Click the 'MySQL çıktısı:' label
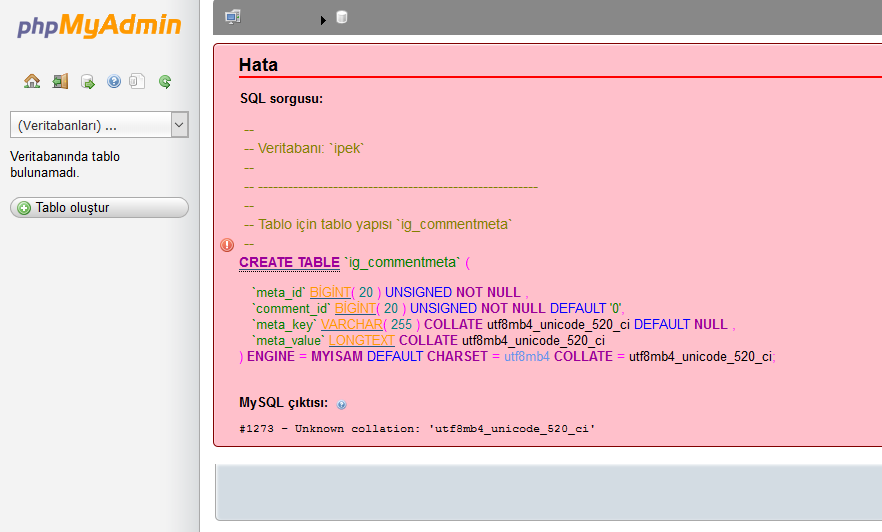 [x=284, y=403]
